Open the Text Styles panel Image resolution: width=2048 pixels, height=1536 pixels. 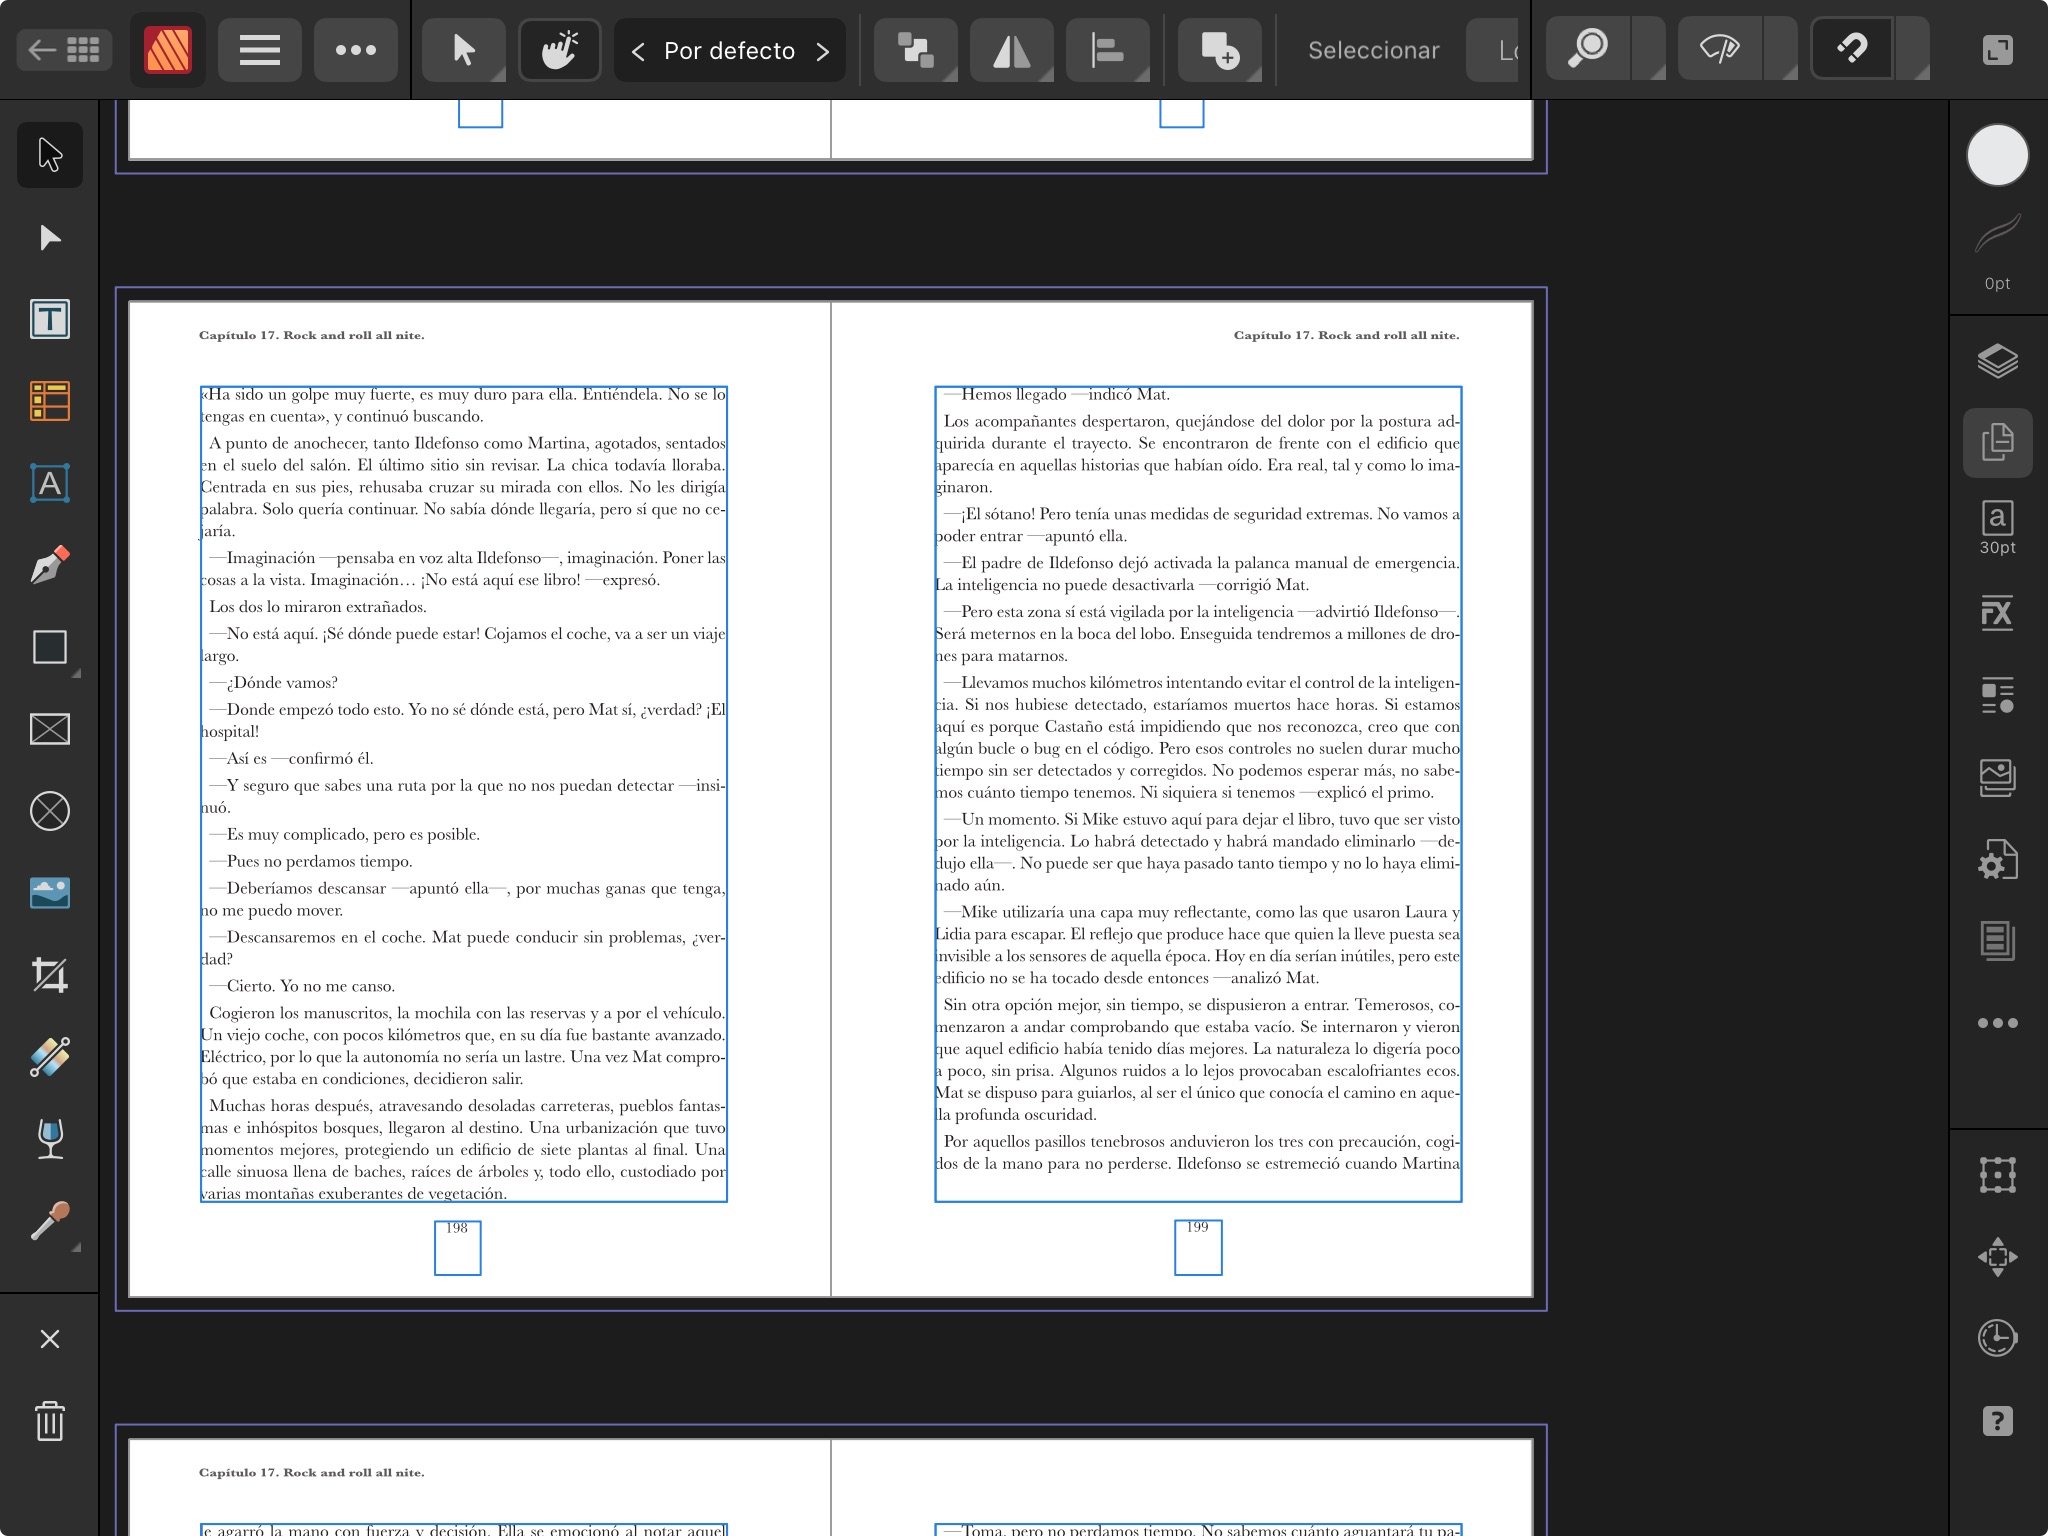pos(1997,695)
